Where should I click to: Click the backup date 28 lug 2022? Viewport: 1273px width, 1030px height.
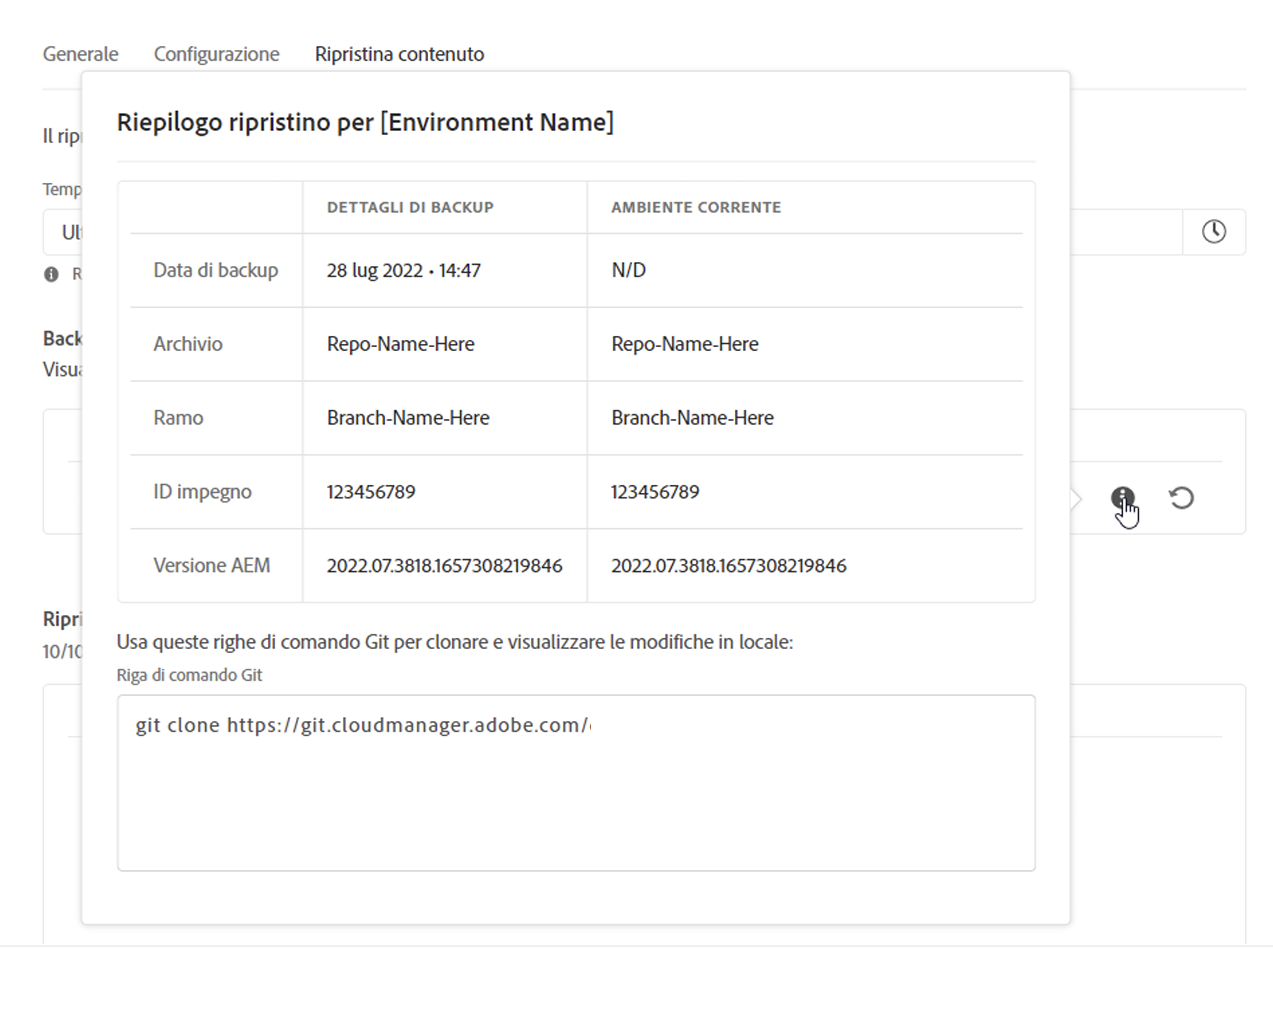403,270
